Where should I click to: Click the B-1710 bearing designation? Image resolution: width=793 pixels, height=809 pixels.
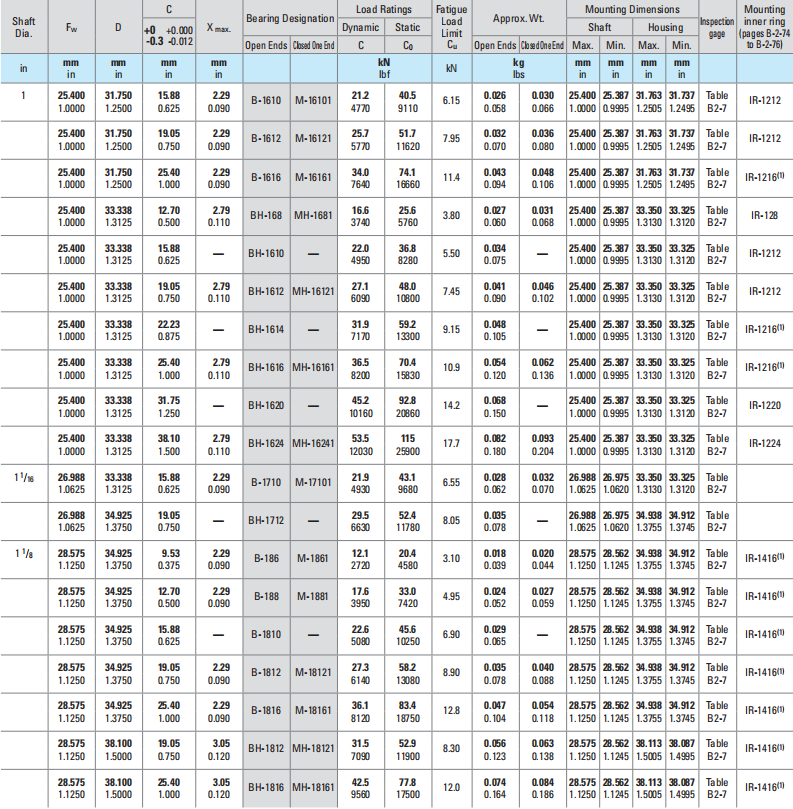[x=265, y=481]
